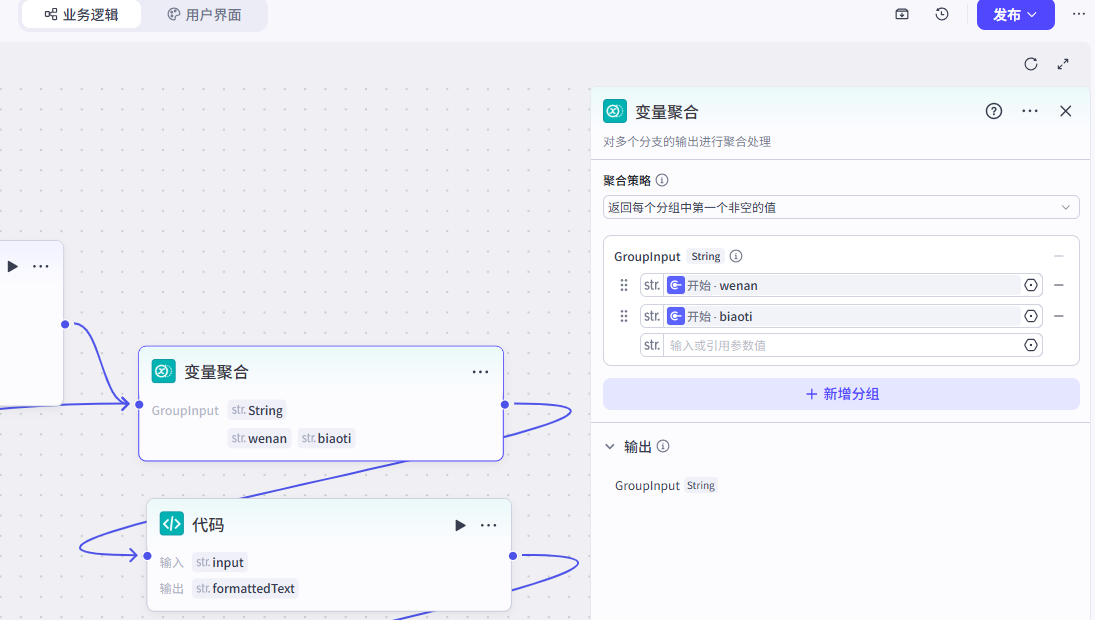Viewport: 1095px width, 620px height.
Task: Click the reference picker for 开始 wenan
Action: (x=1031, y=285)
